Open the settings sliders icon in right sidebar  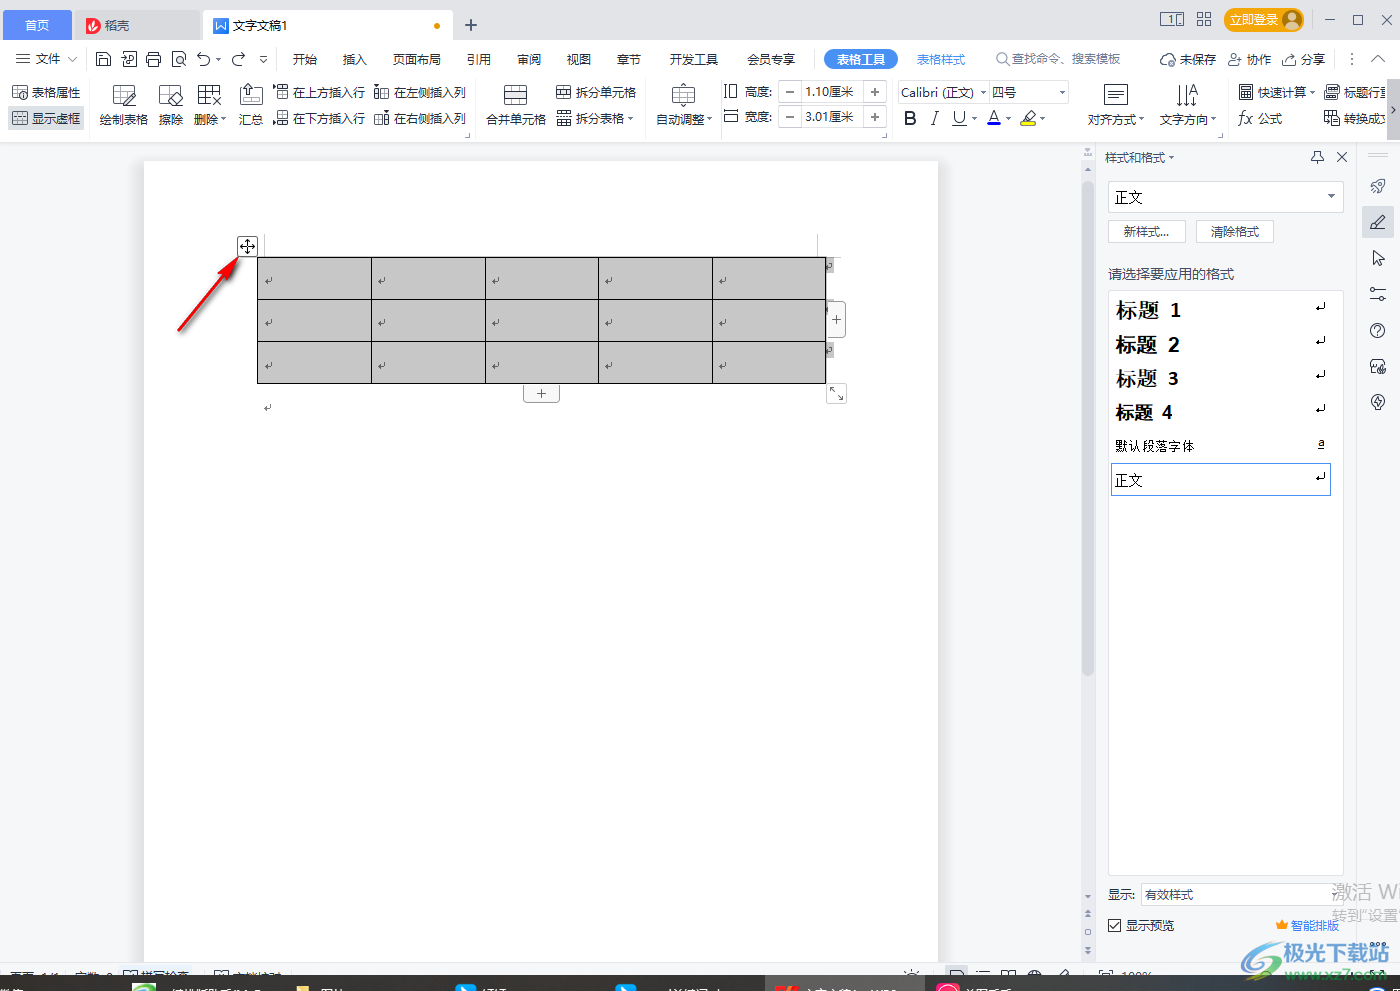pyautogui.click(x=1378, y=294)
